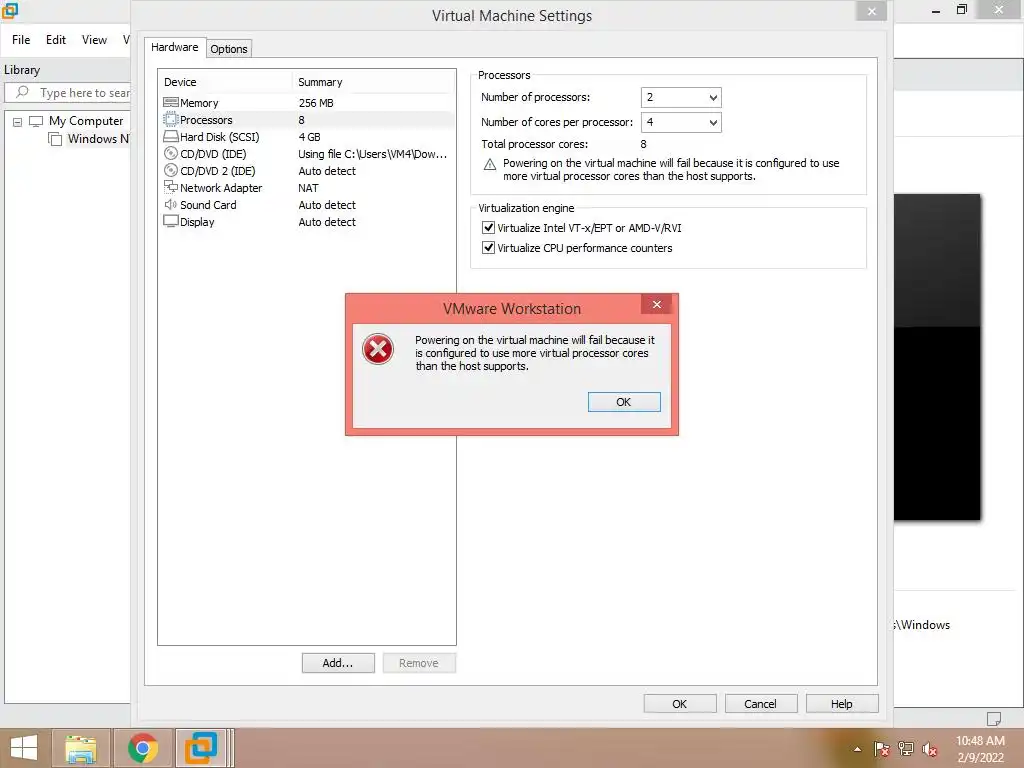Click the CD/DVD 2 (IDE) disc icon

(170, 170)
